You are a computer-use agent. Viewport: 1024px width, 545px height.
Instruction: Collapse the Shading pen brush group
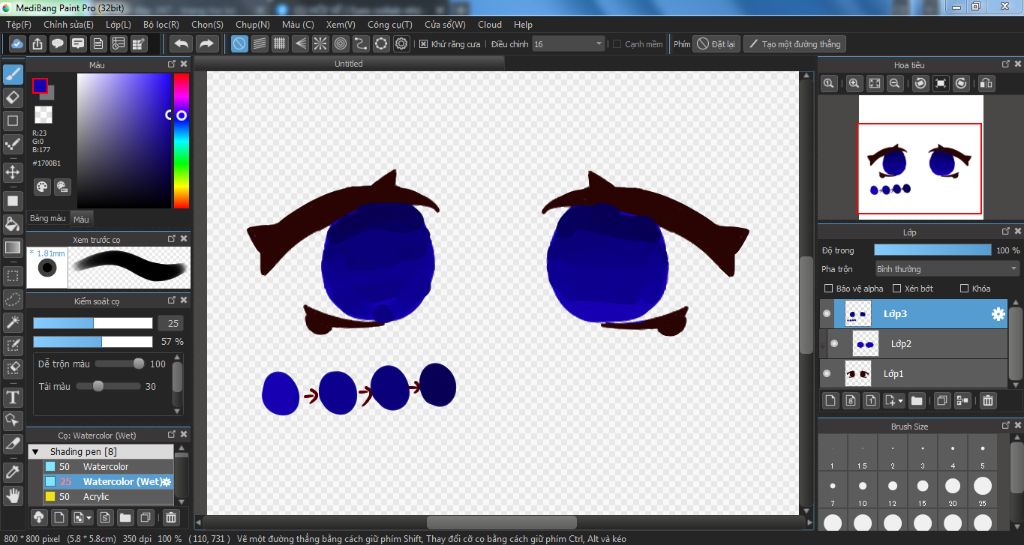[x=36, y=452]
